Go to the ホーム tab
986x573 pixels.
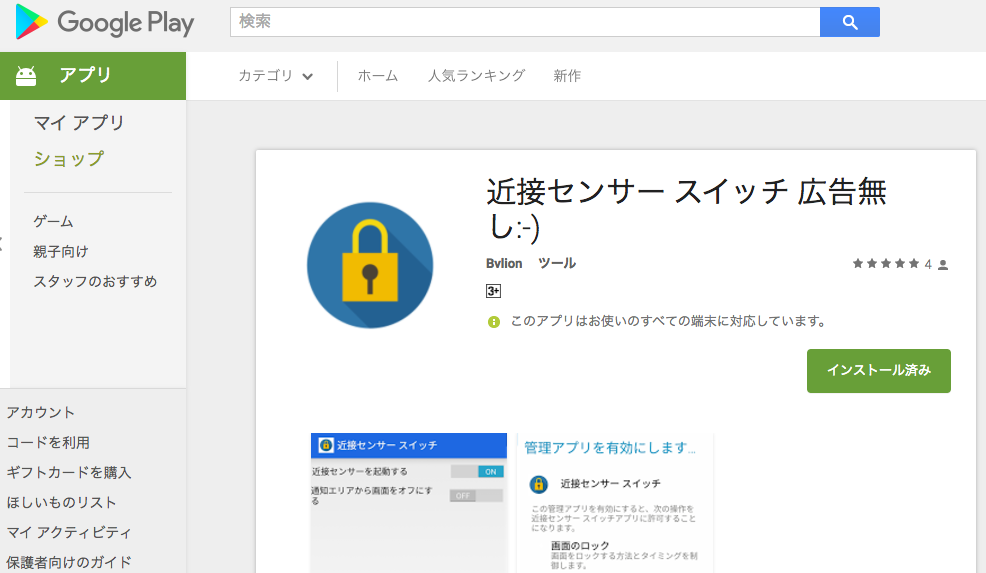point(377,76)
